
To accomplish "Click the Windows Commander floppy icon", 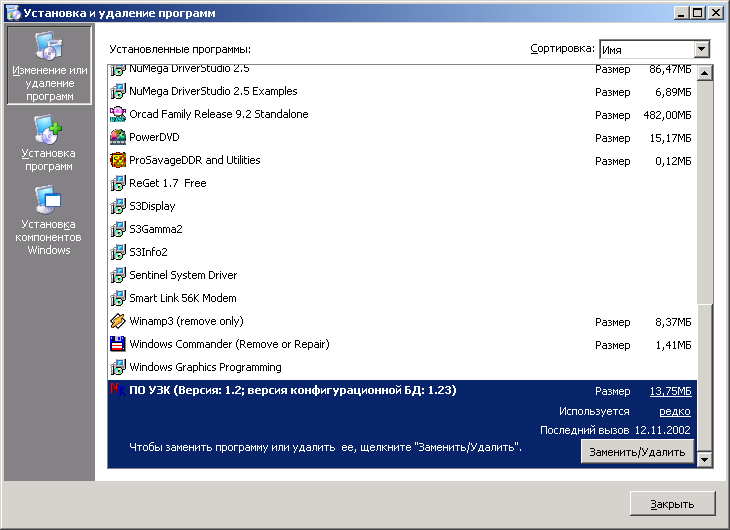I will pyautogui.click(x=118, y=344).
